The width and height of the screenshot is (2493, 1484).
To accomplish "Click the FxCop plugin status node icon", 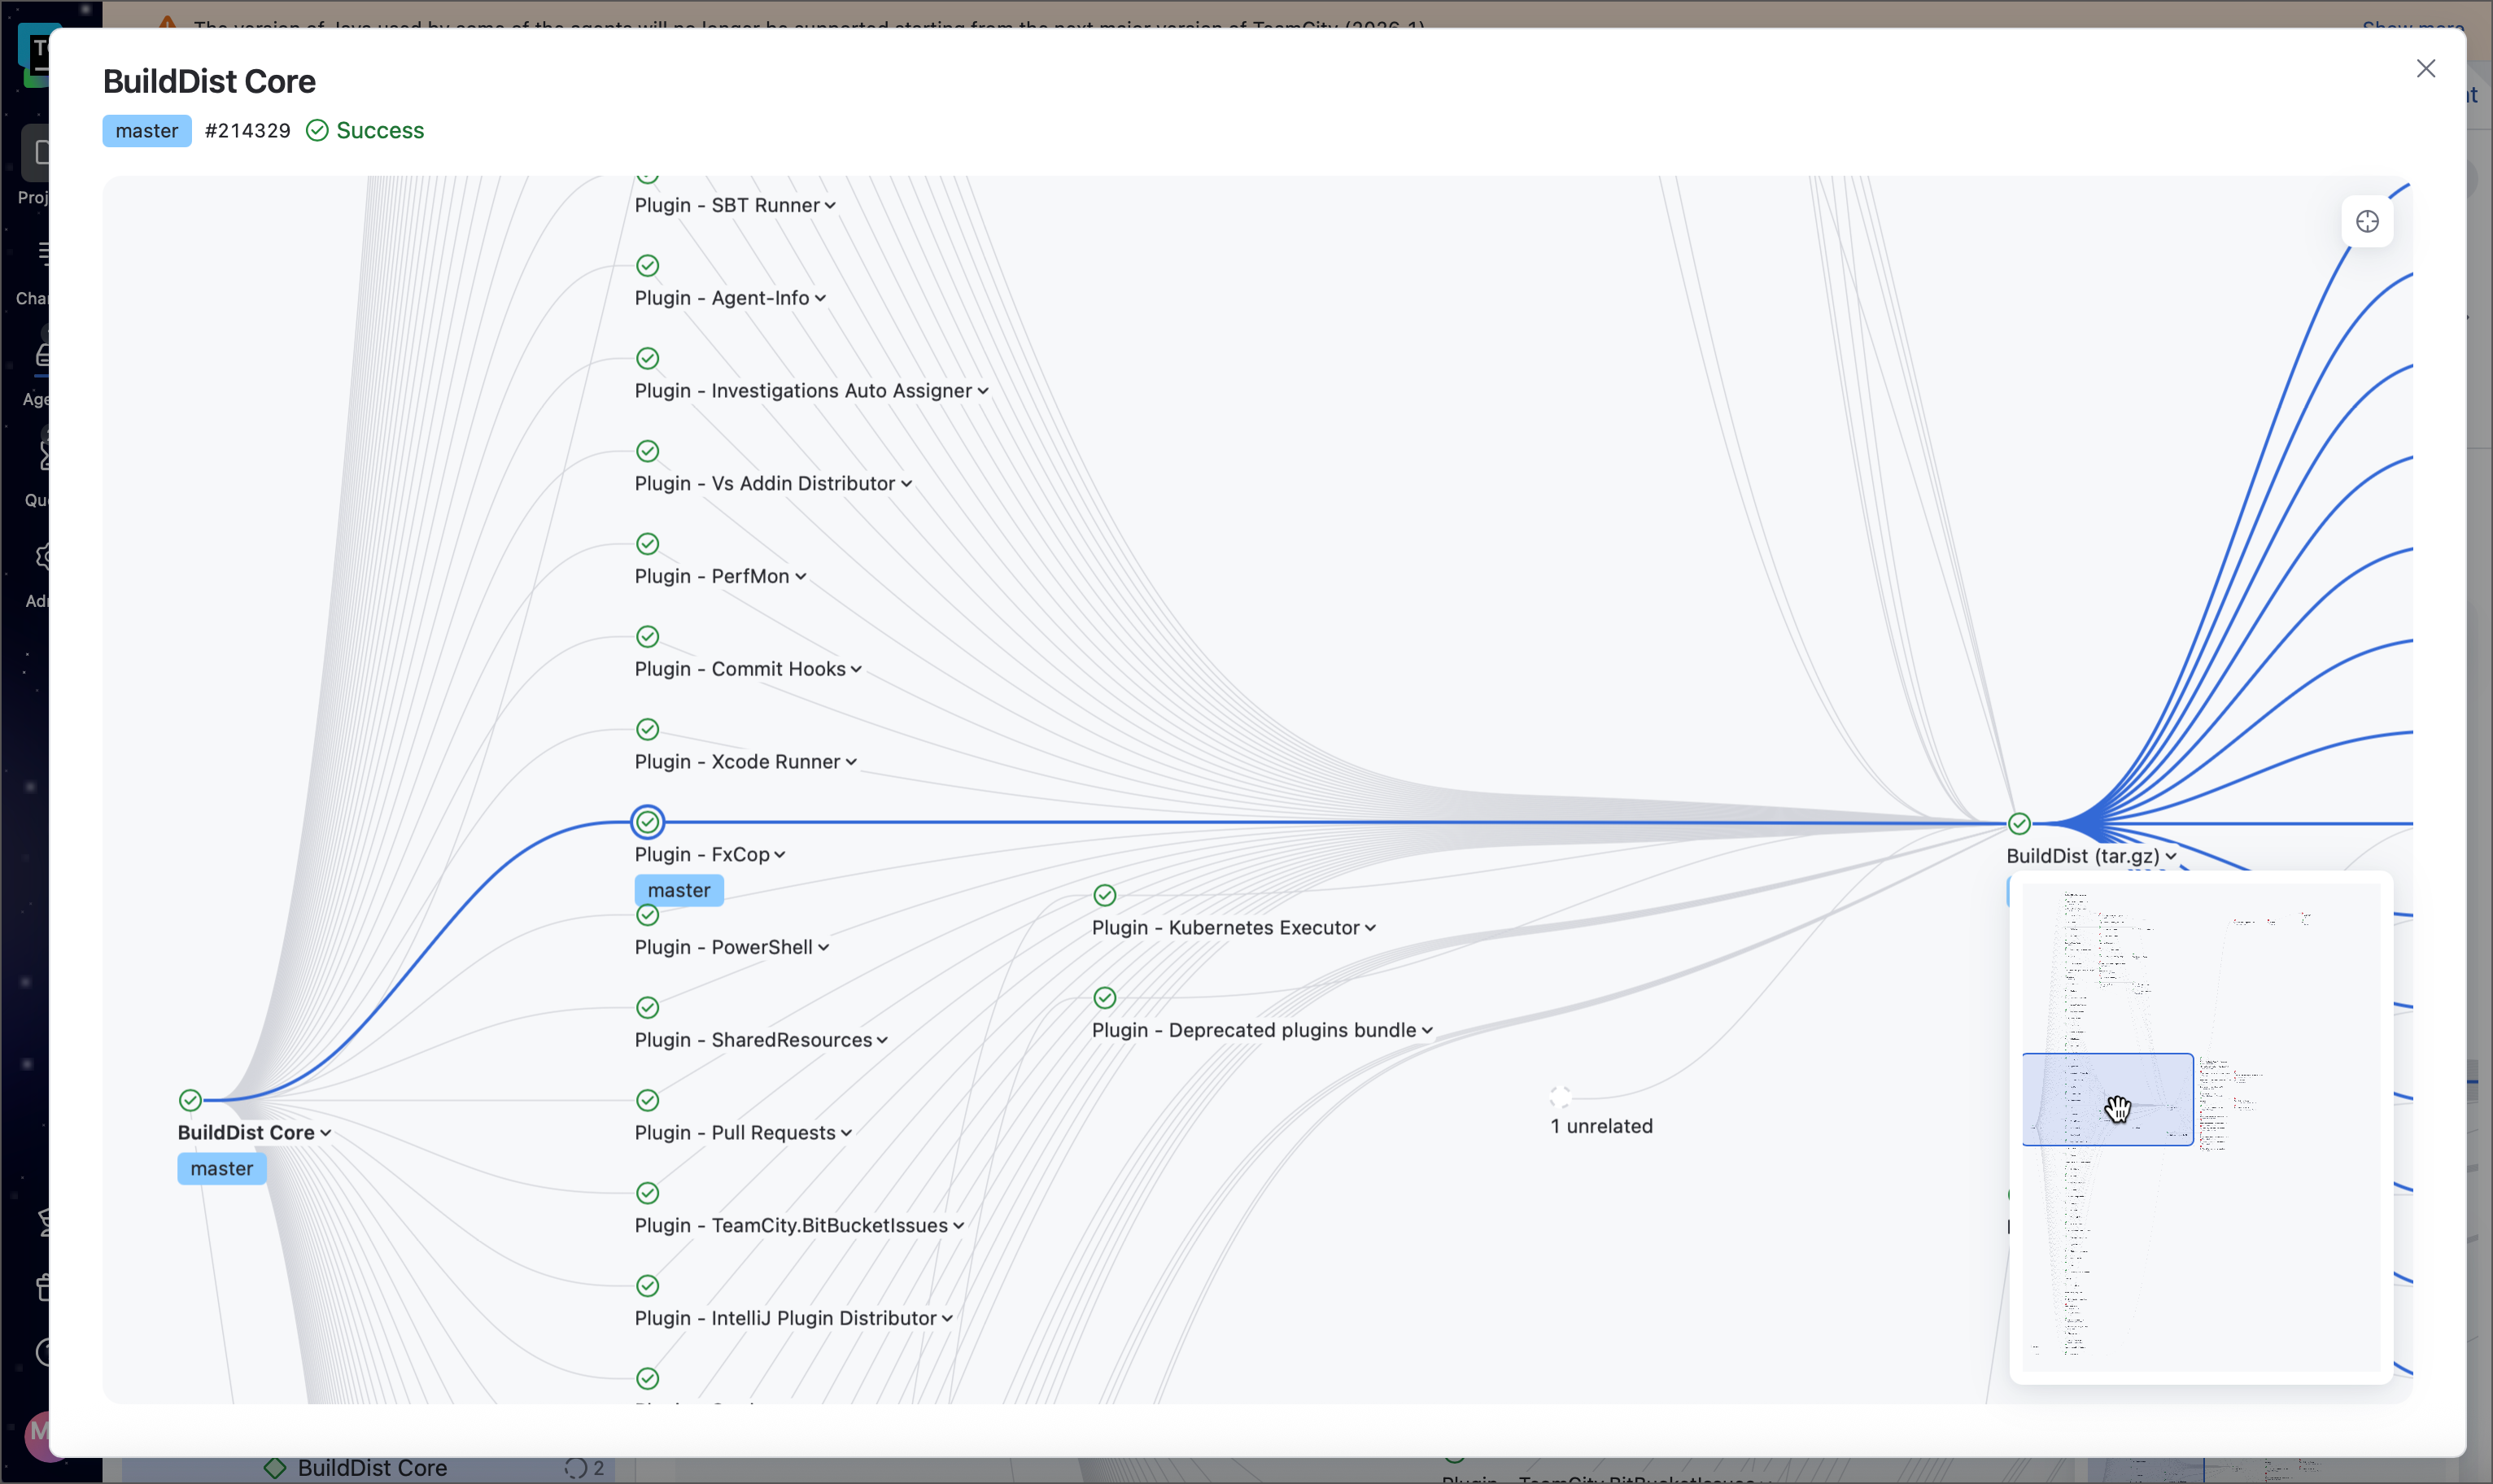I will (x=648, y=822).
